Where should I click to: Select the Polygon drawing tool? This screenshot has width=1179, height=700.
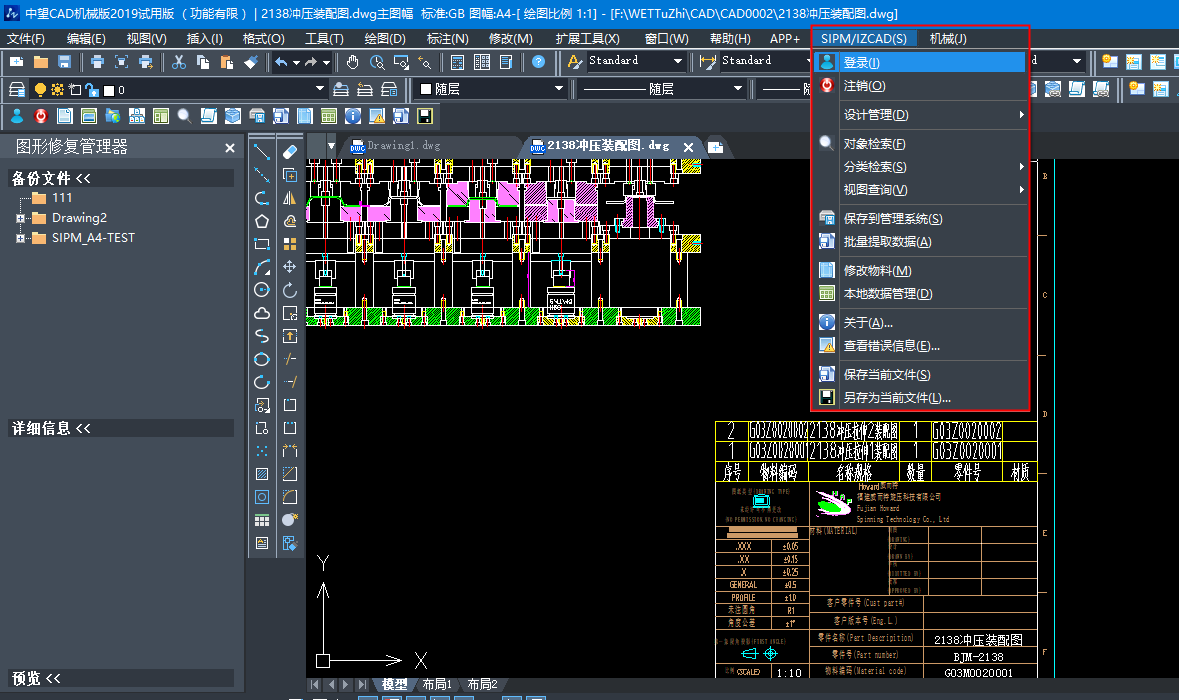262,221
